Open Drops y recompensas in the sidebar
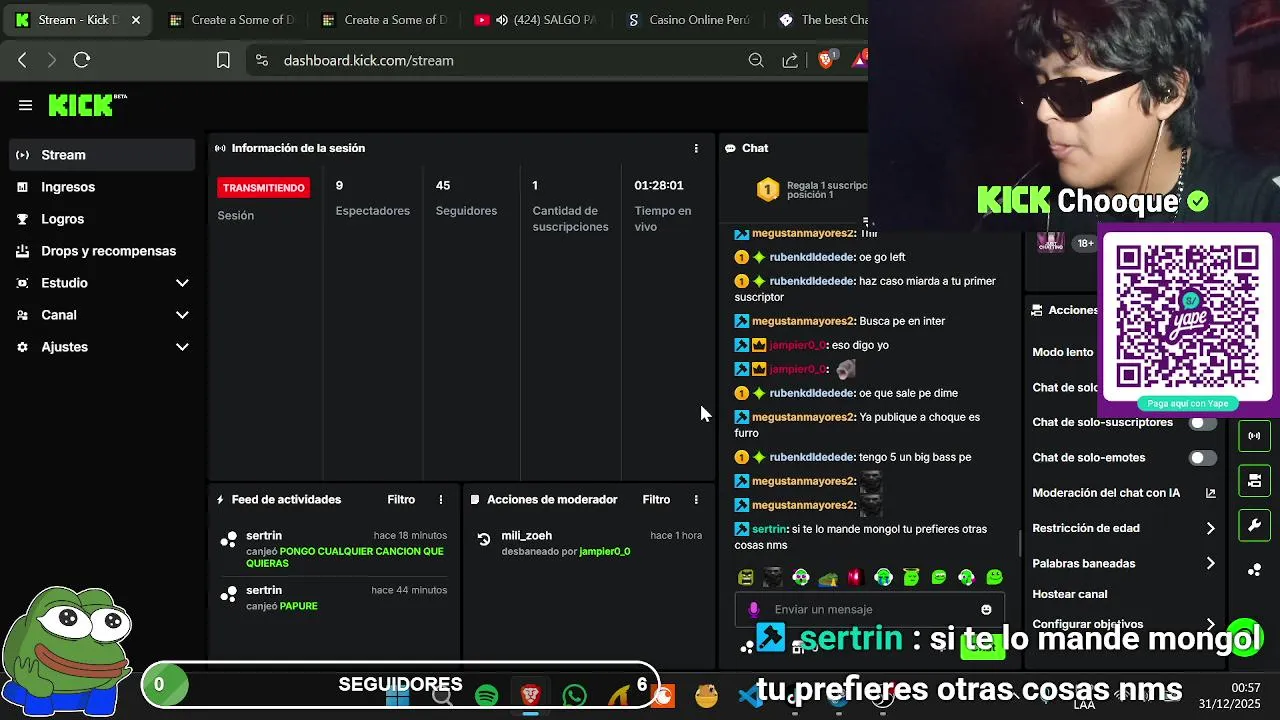 coord(102,251)
